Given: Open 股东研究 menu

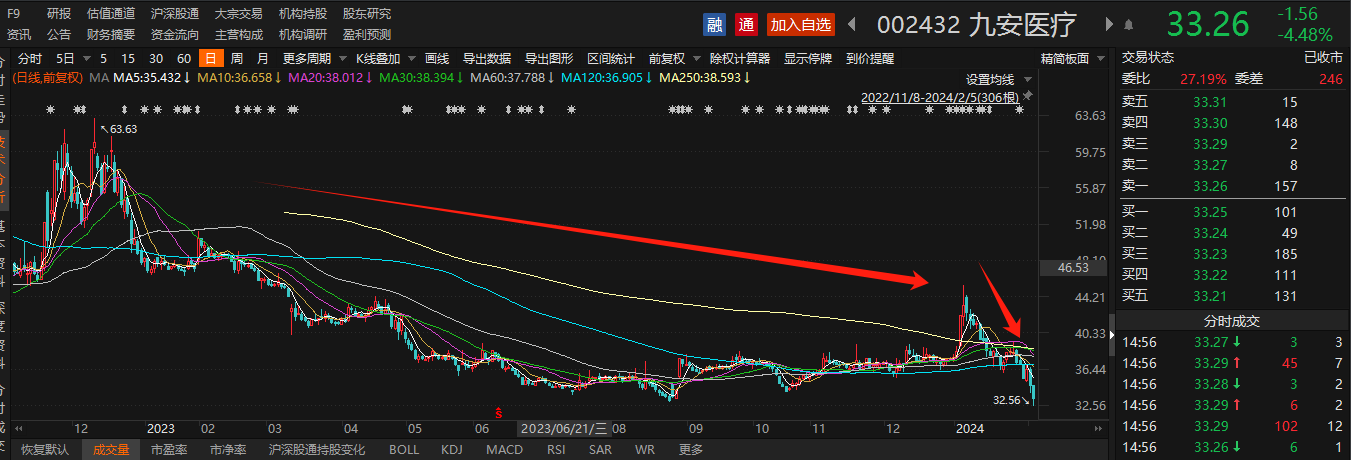Looking at the screenshot, I should click(367, 14).
